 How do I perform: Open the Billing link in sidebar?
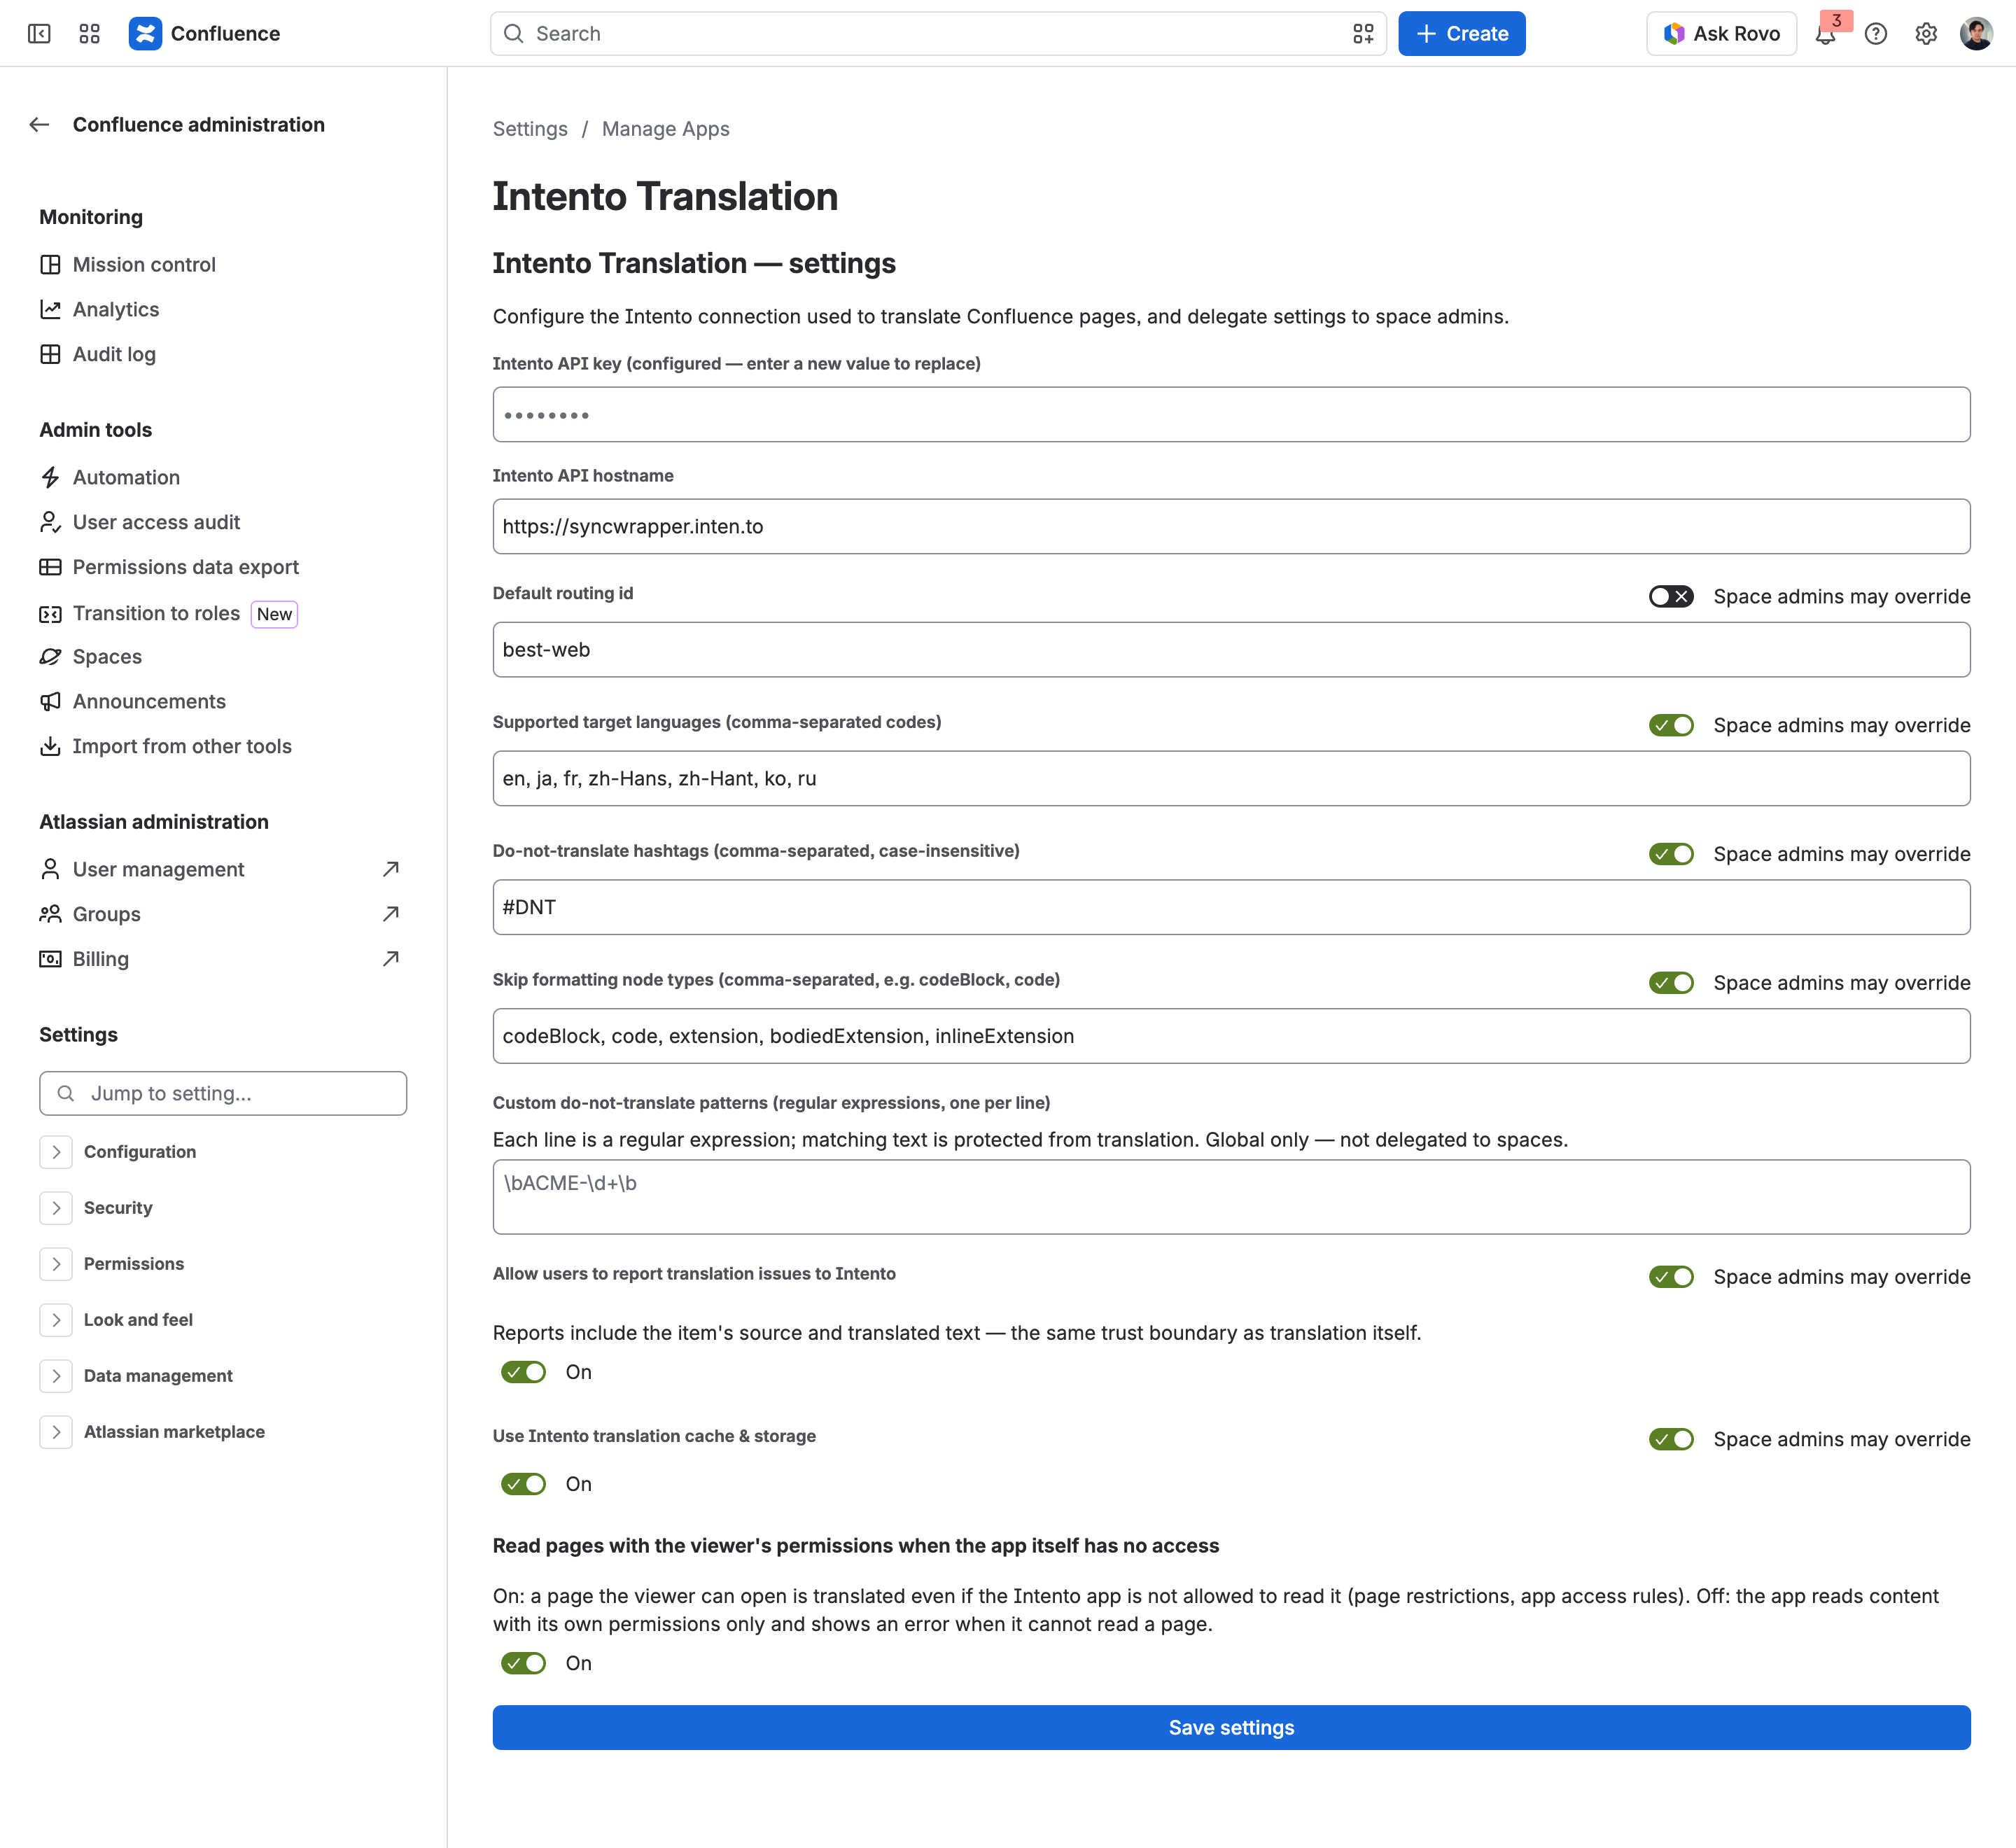click(x=101, y=959)
